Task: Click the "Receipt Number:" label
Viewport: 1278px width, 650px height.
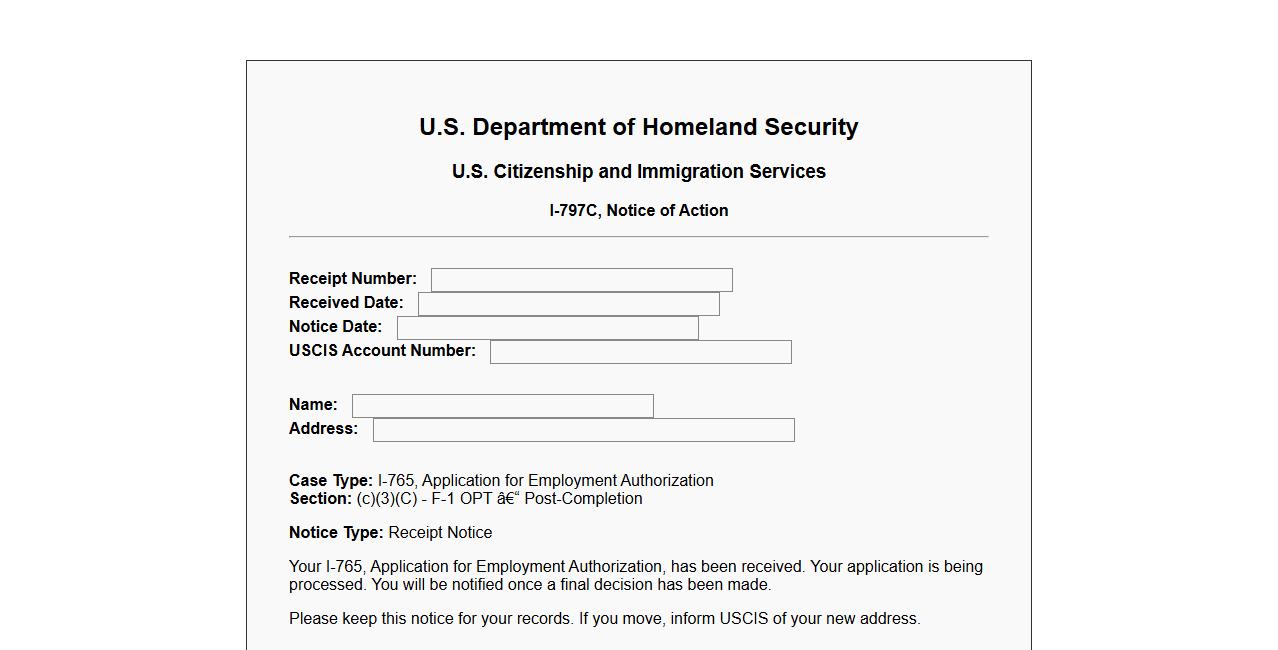Action: 352,278
